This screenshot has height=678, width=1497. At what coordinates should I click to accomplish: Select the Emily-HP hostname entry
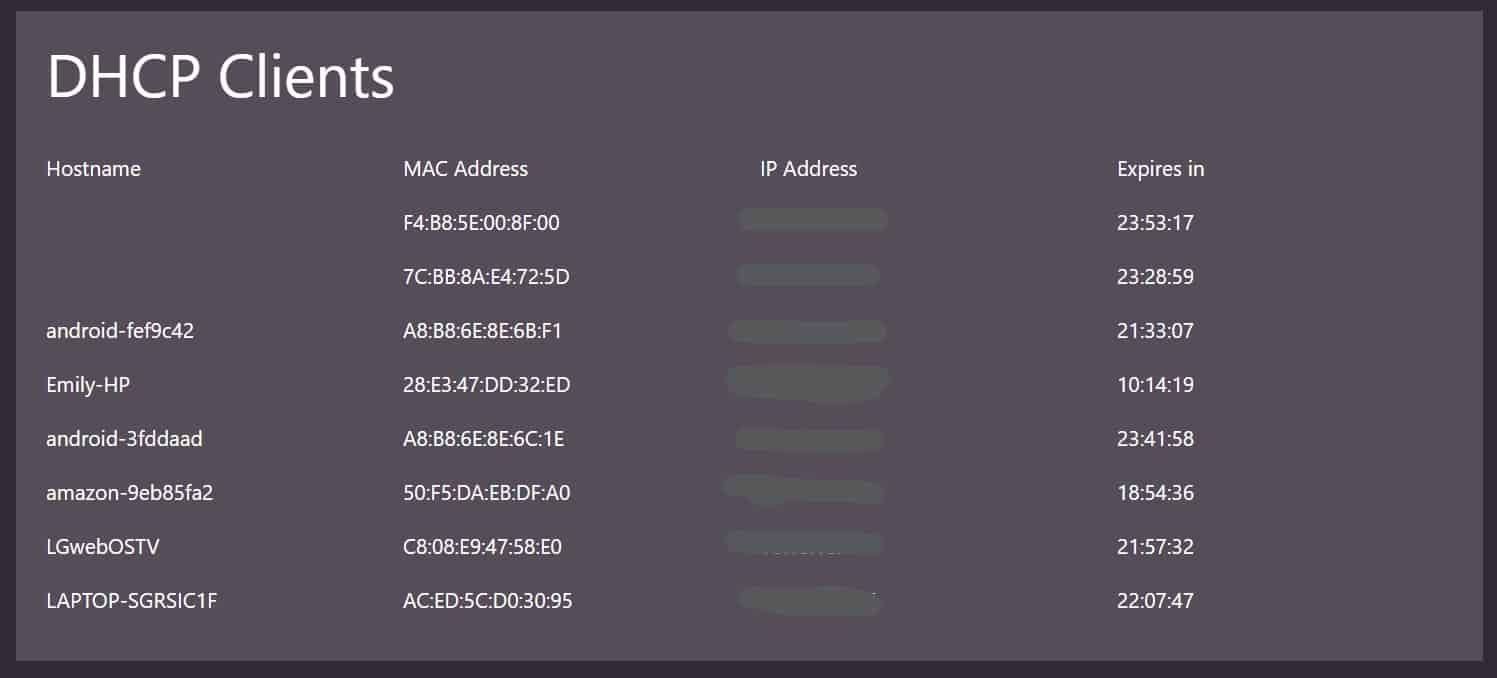[88, 385]
